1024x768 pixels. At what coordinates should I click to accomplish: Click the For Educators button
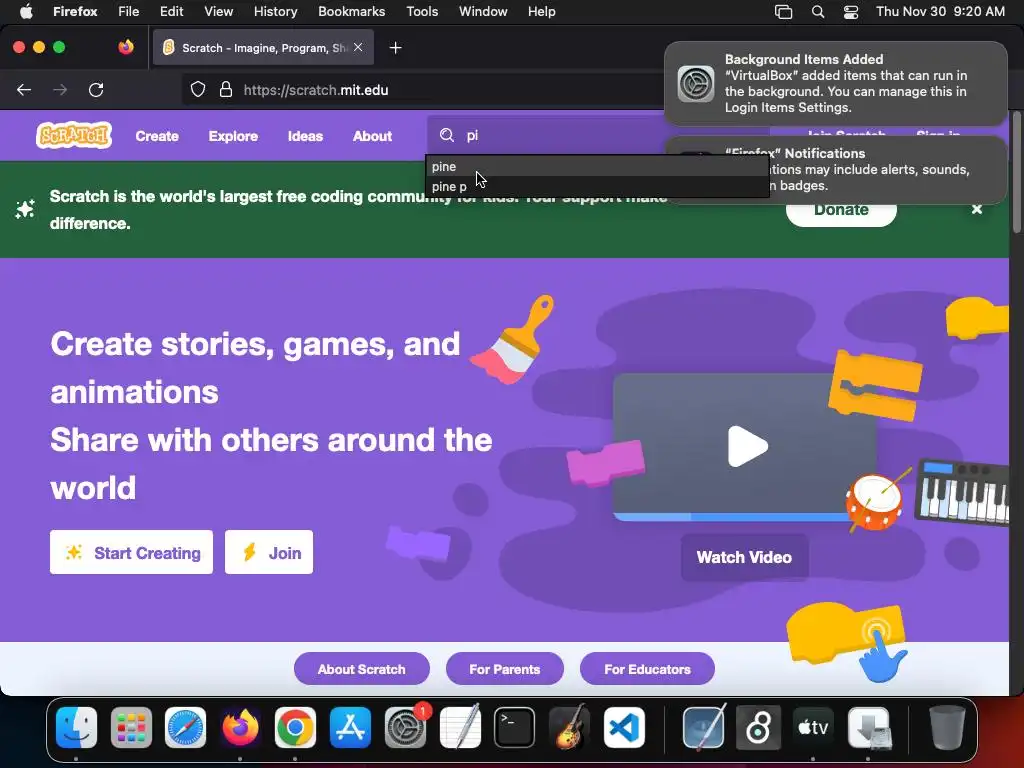click(x=647, y=669)
